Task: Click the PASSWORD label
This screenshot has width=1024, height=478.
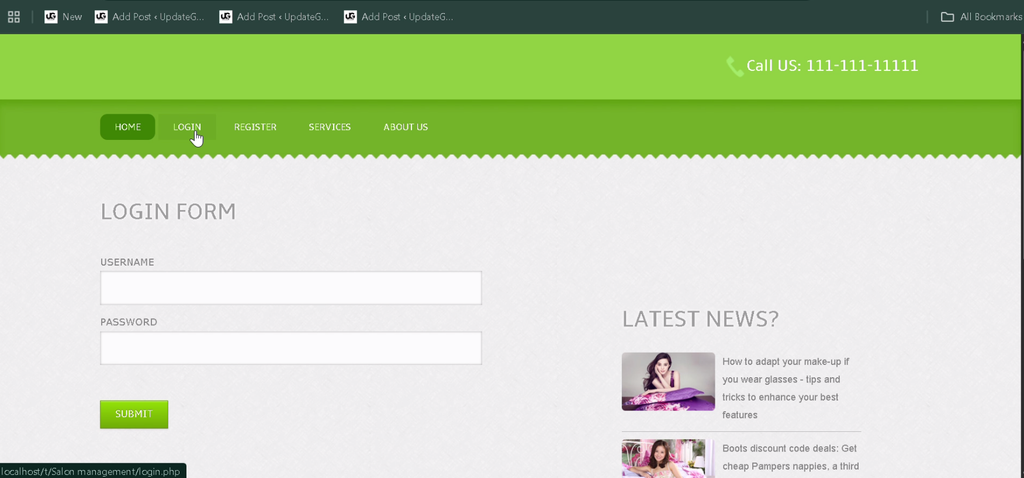Action: 129,322
